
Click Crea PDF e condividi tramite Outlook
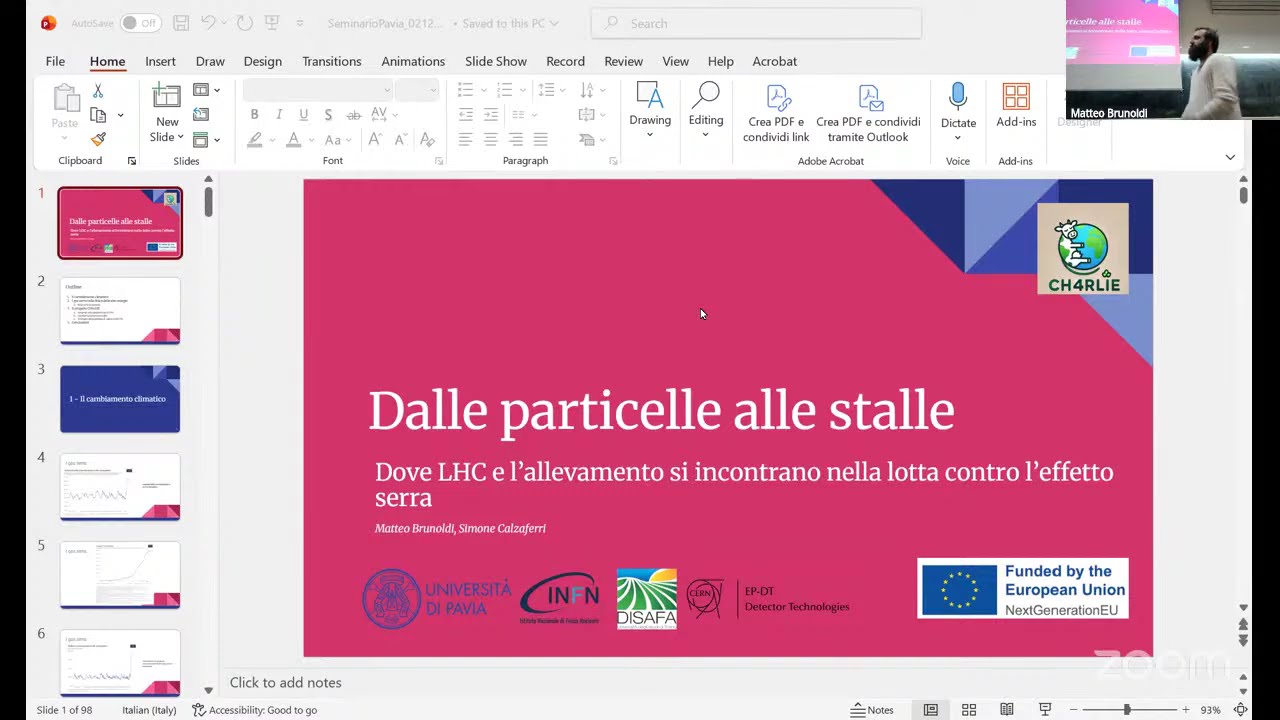tap(868, 113)
